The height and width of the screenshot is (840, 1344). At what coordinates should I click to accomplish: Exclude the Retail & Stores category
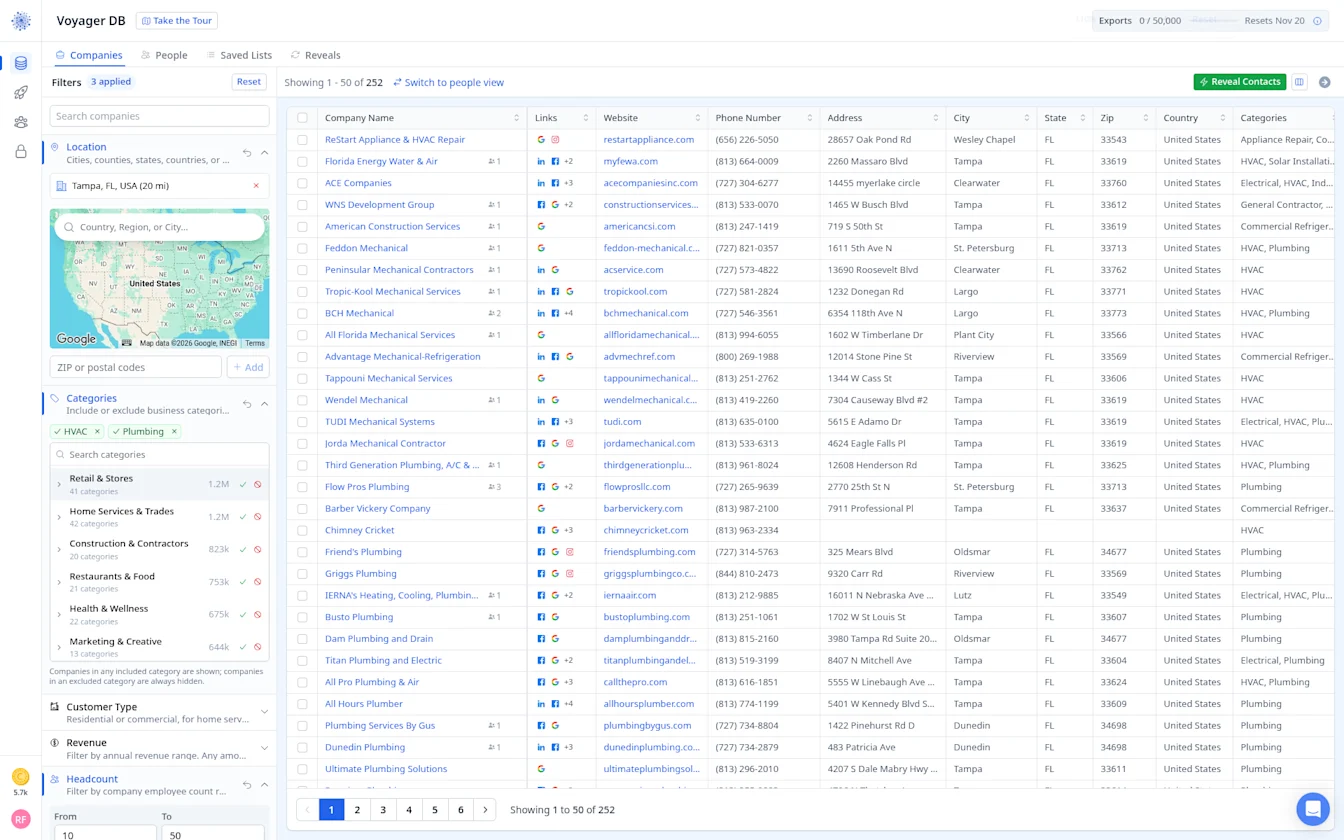tap(258, 485)
